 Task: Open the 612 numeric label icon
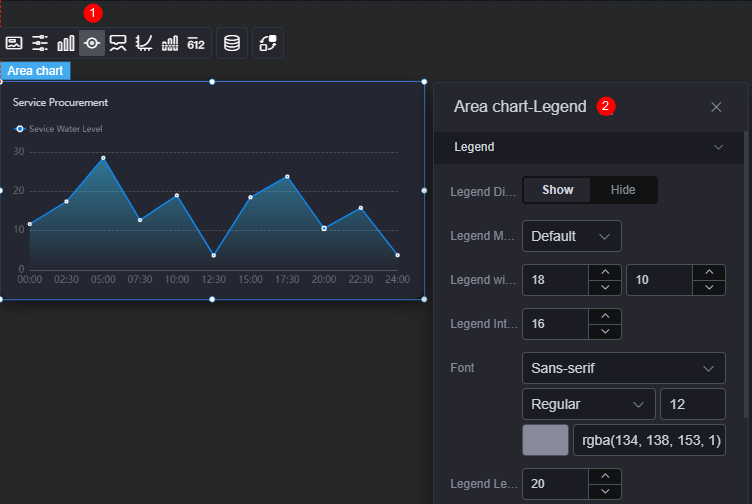(196, 43)
